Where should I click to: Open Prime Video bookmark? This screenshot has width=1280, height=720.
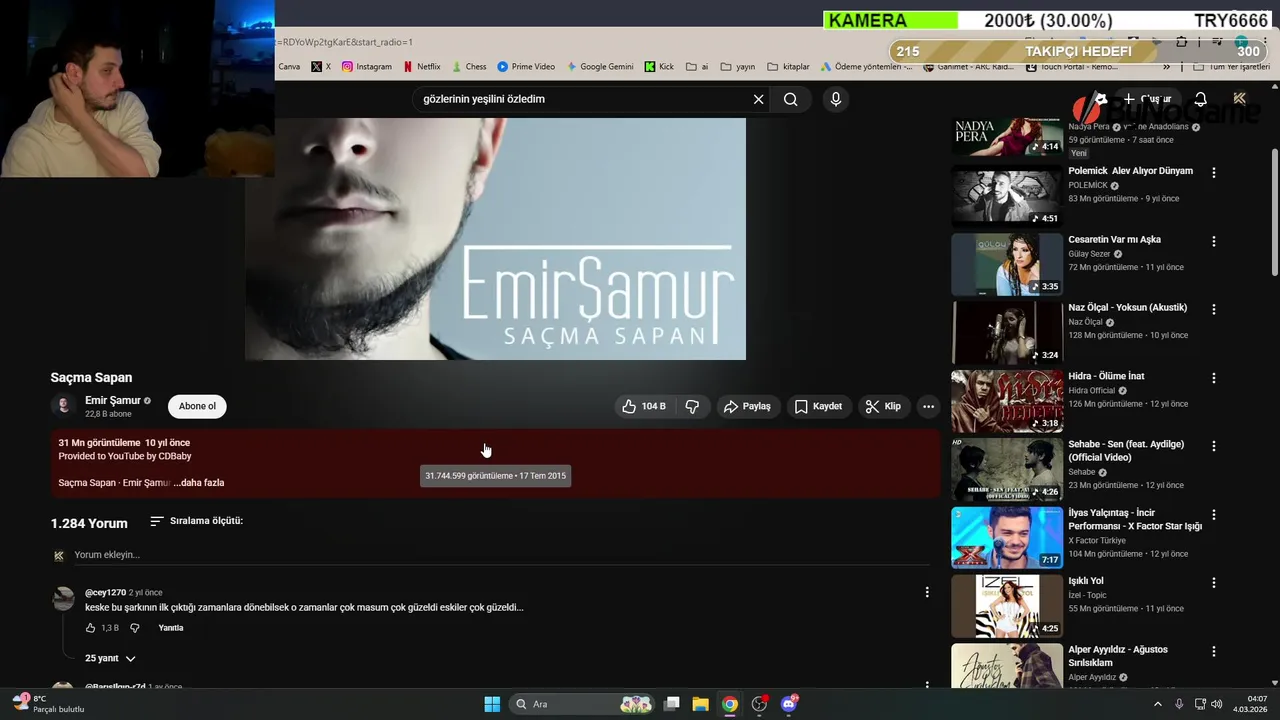point(526,67)
